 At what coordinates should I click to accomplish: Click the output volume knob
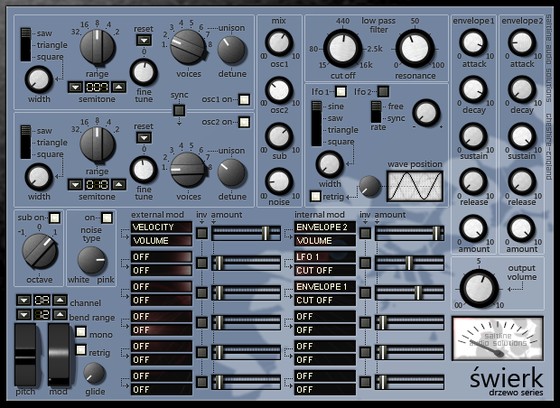pyautogui.click(x=479, y=289)
